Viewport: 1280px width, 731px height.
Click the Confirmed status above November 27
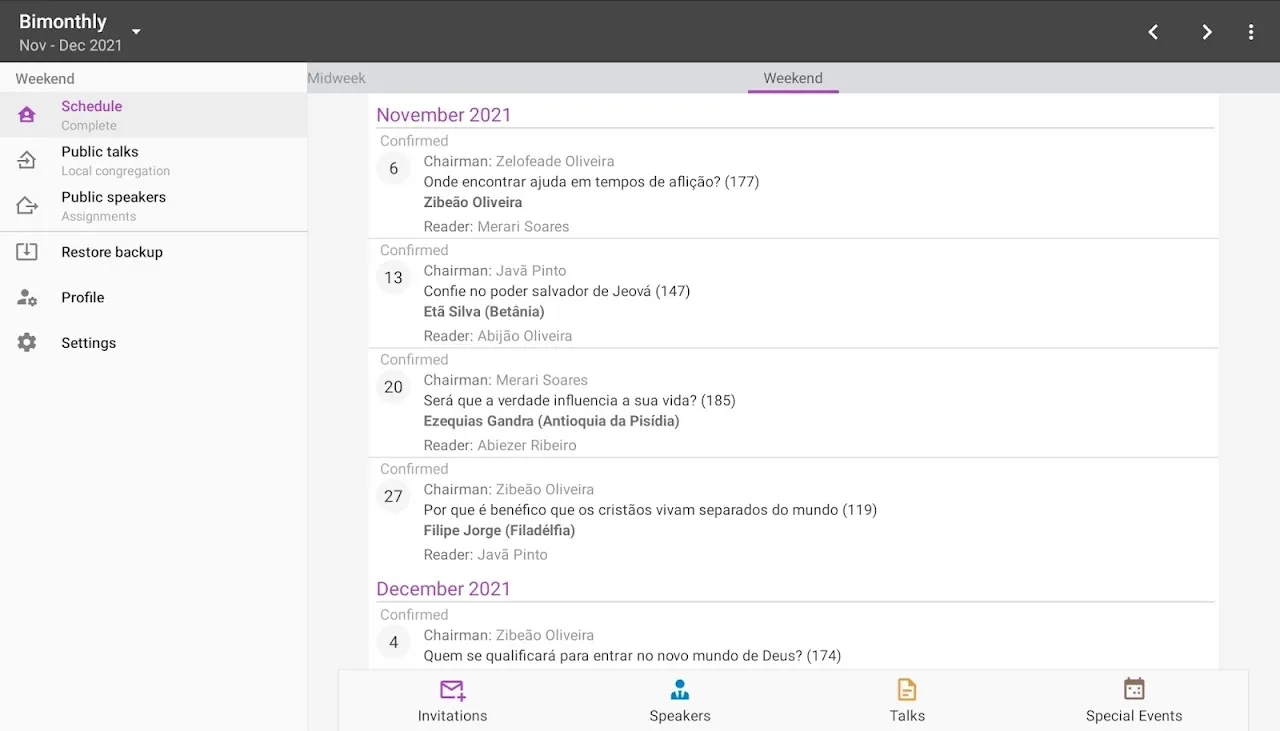pyautogui.click(x=414, y=469)
